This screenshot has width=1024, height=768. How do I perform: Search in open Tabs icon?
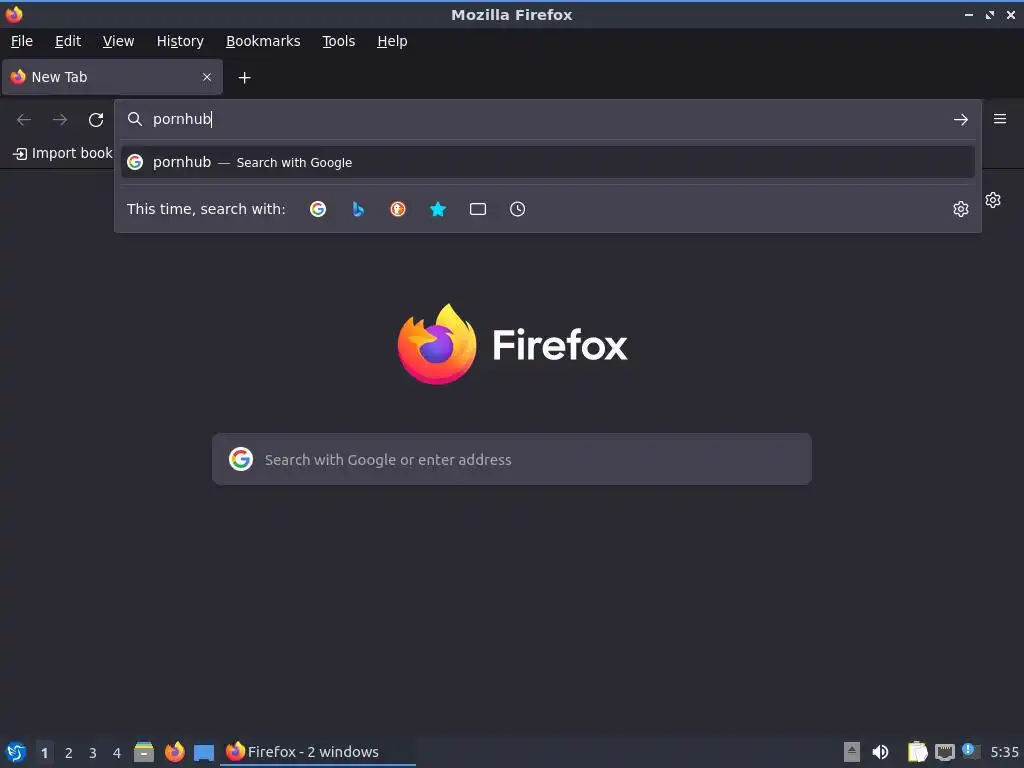[477, 209]
